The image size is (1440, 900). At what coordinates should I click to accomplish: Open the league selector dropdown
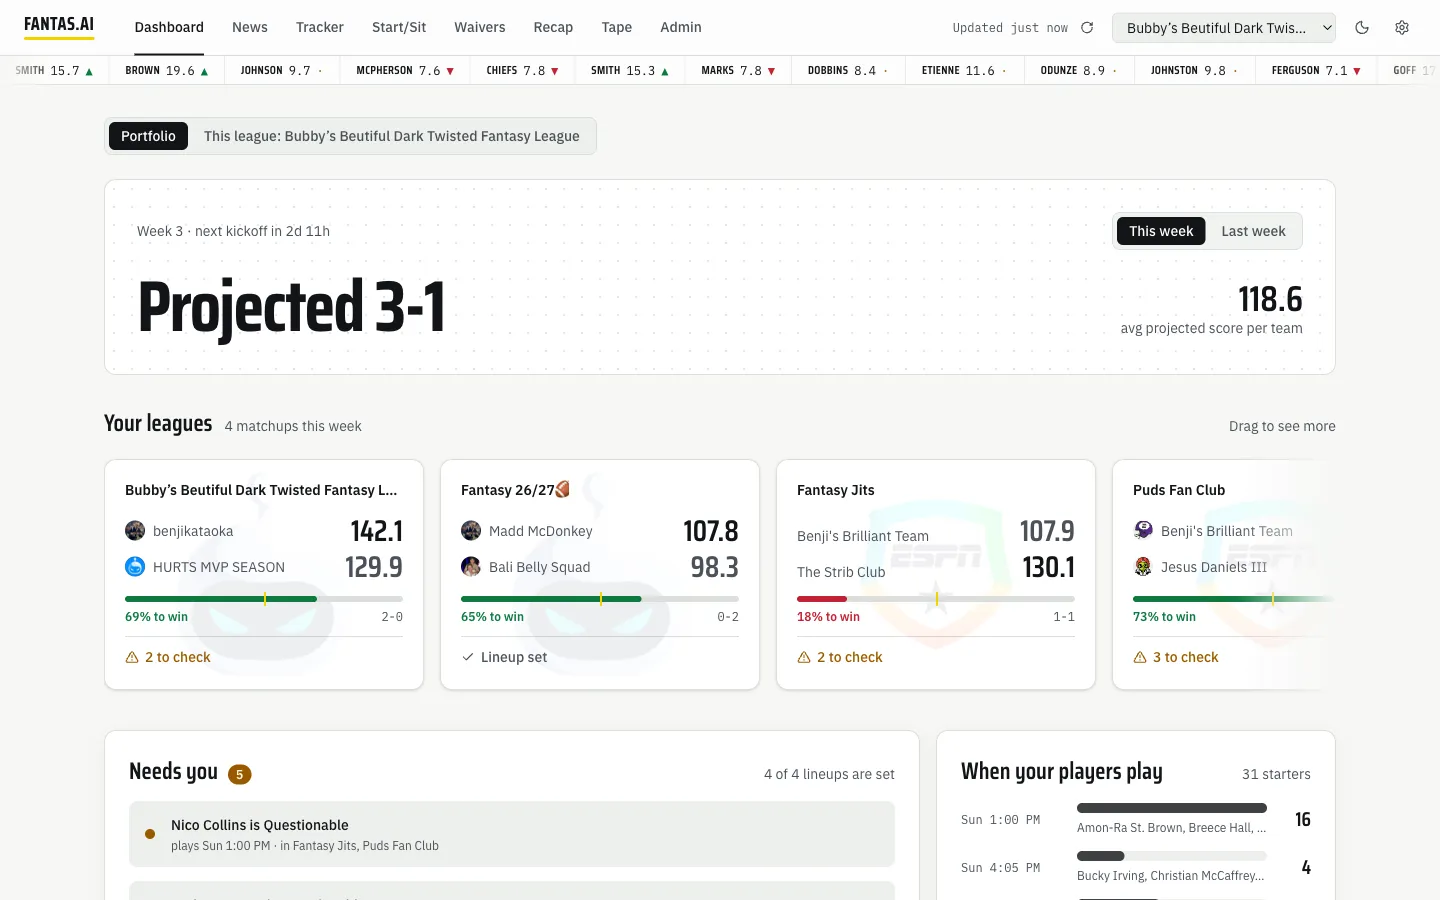[x=1224, y=28]
